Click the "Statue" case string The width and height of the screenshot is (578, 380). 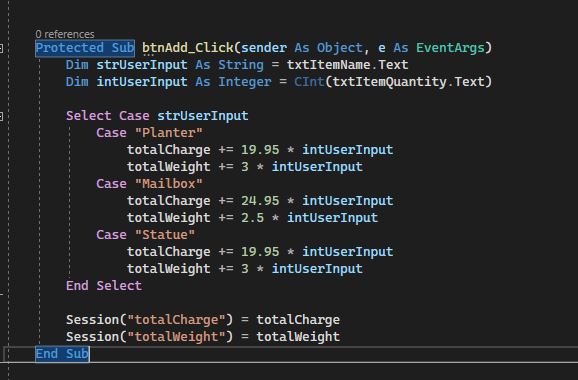165,234
